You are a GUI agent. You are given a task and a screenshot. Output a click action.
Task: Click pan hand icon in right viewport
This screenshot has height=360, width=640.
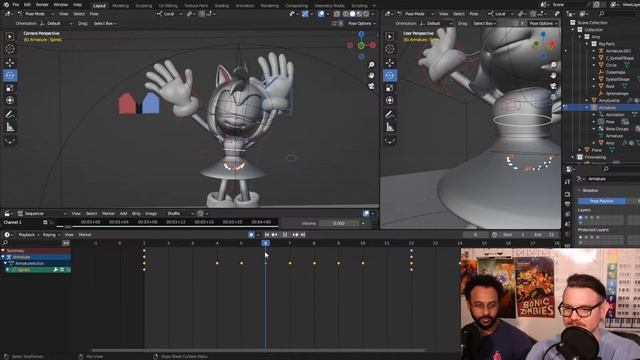point(553,76)
